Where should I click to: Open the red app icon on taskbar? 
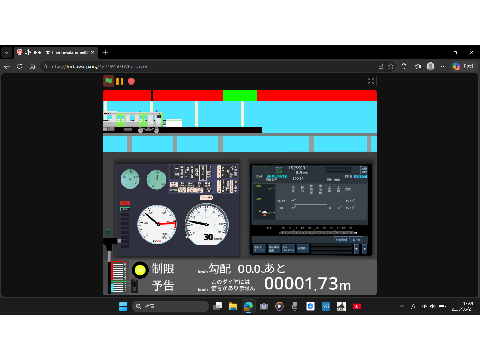(357, 306)
